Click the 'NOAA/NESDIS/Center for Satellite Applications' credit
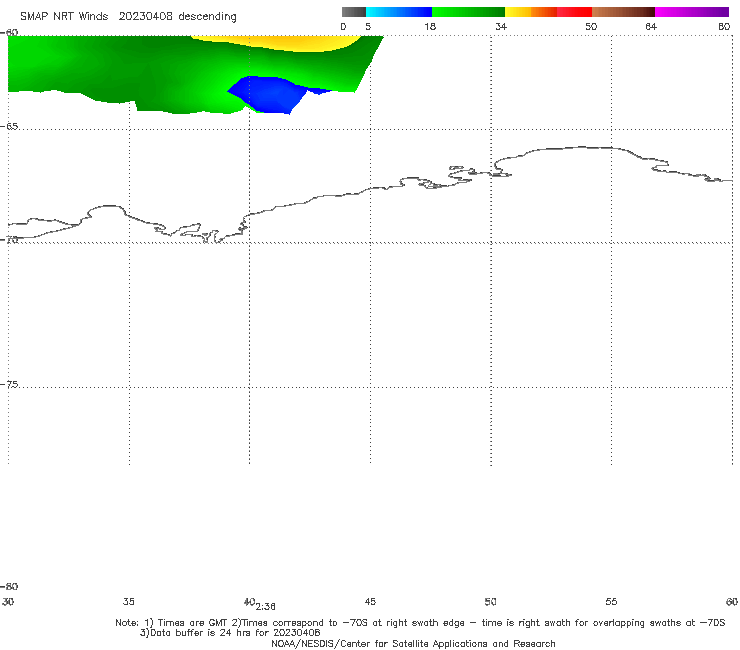The image size is (740, 650). [413, 644]
